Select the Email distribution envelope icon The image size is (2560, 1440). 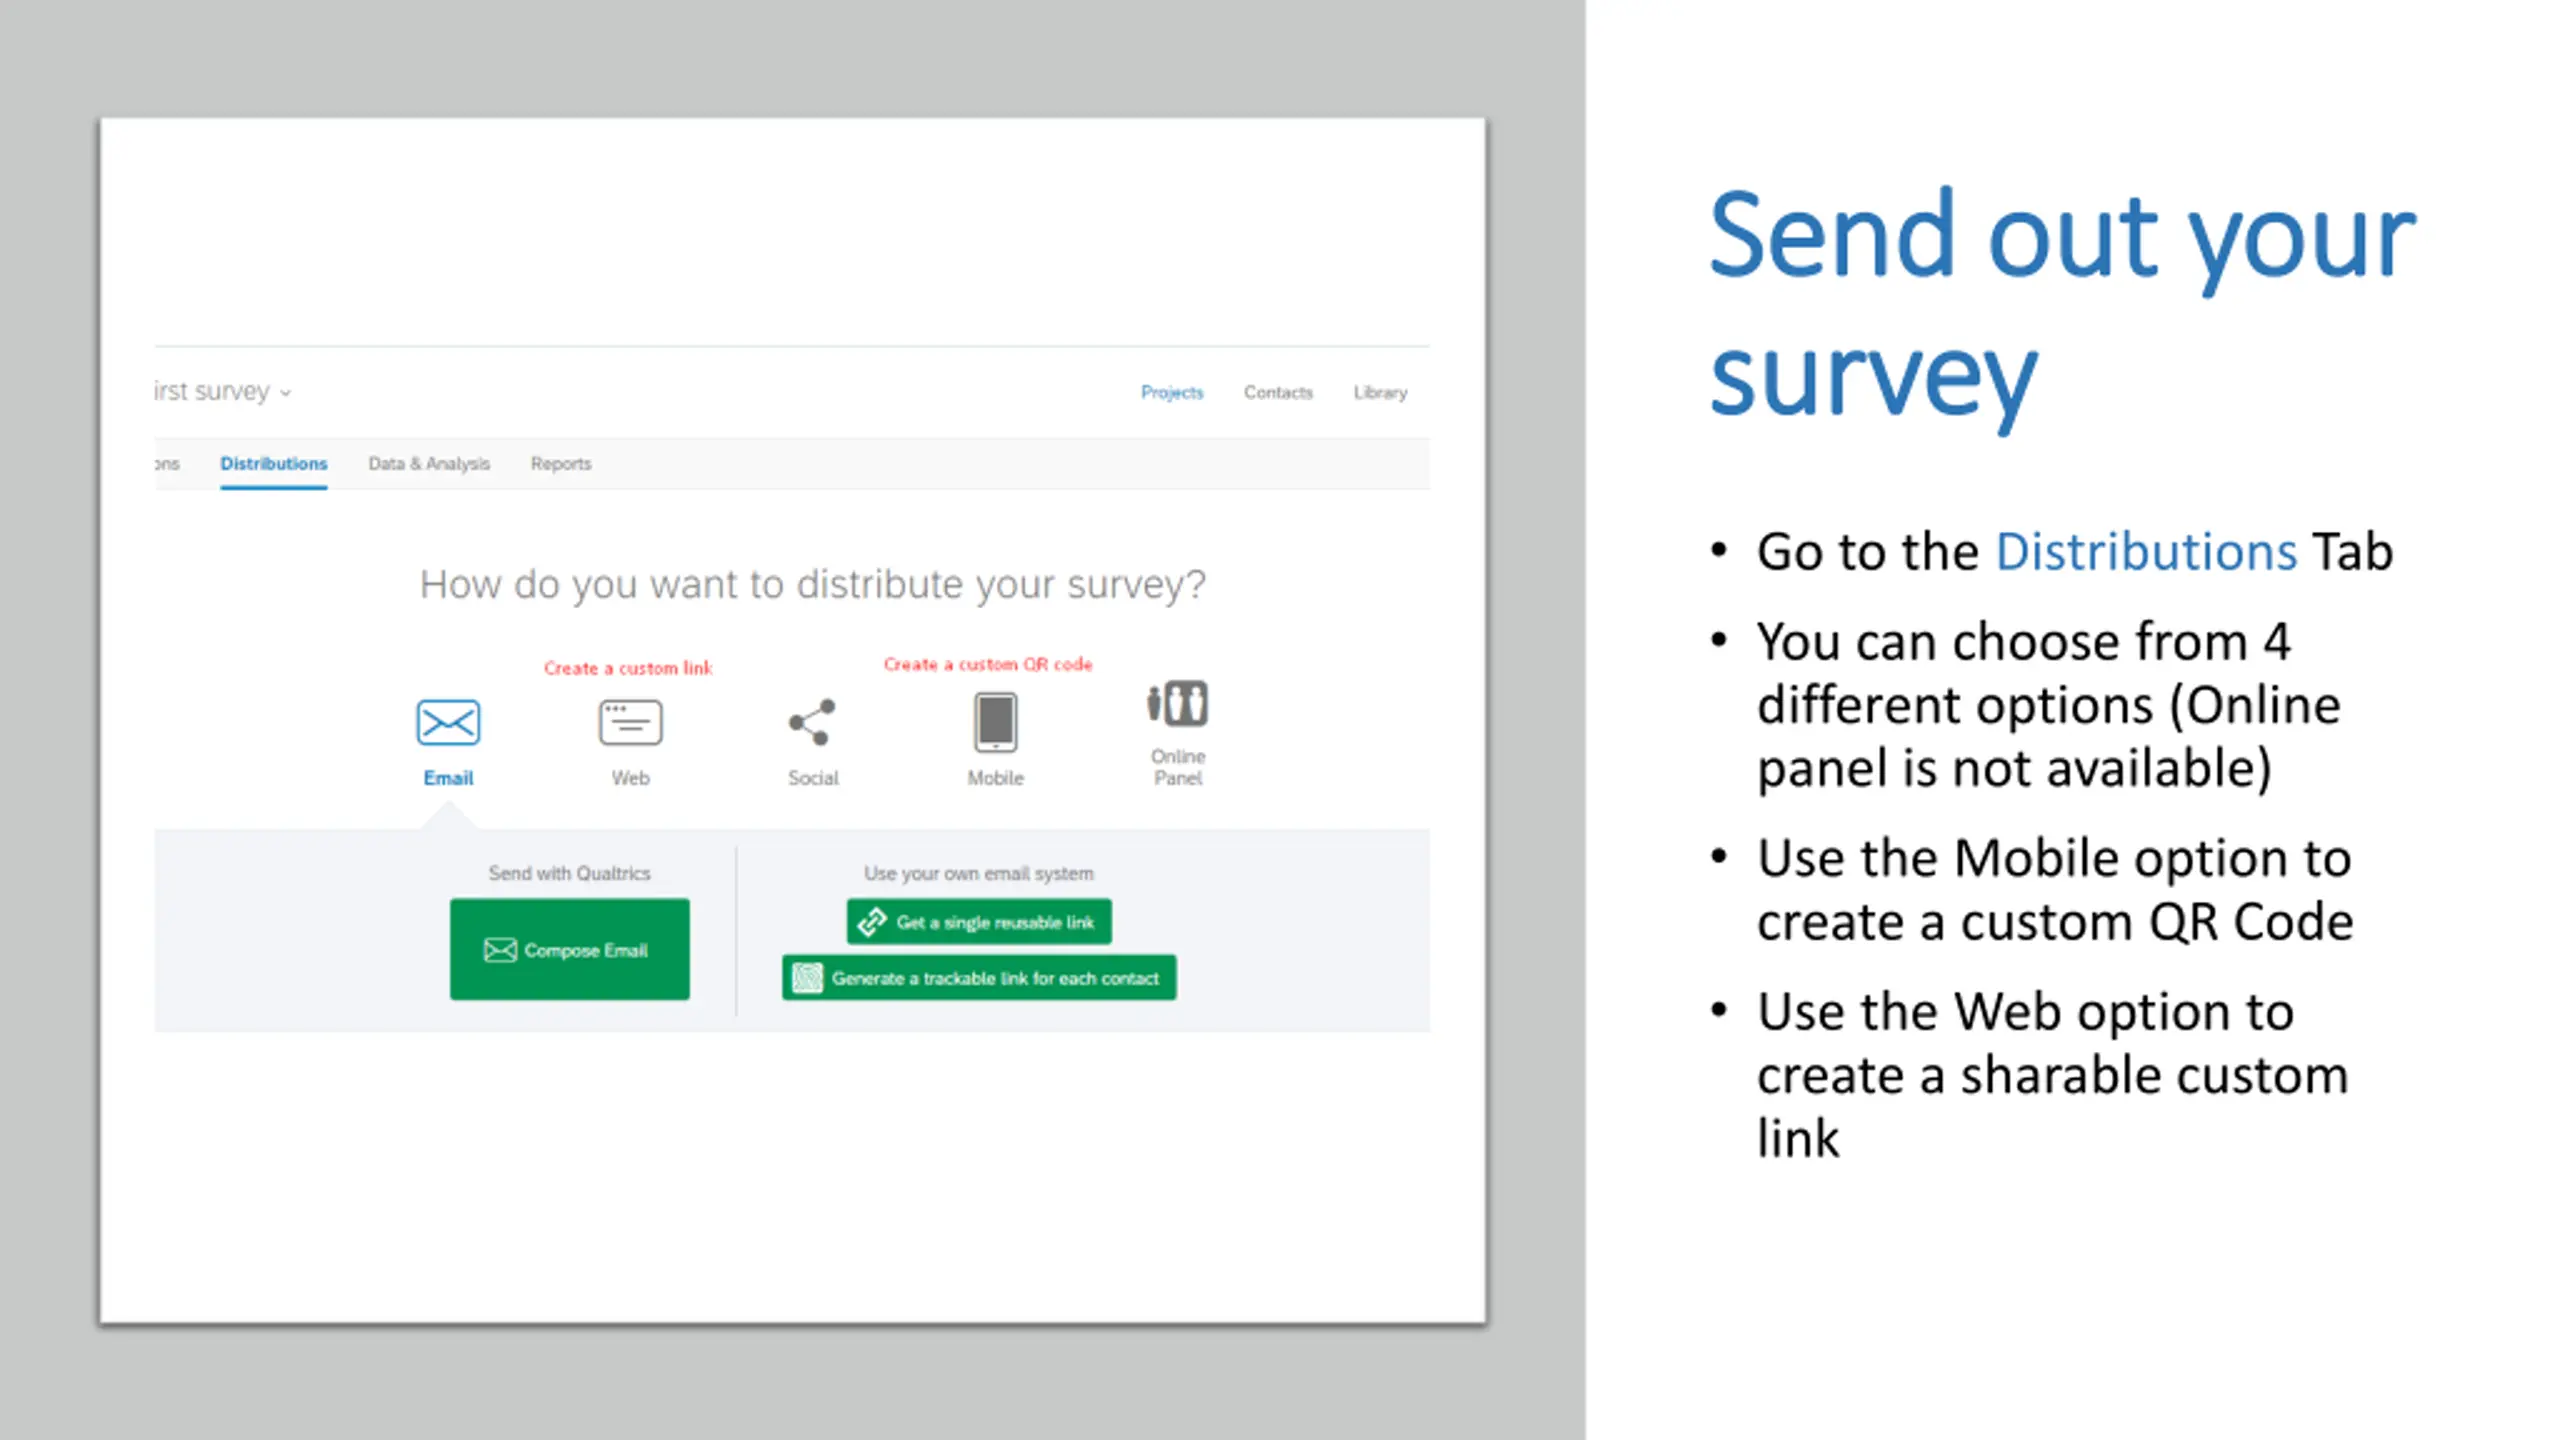point(448,722)
